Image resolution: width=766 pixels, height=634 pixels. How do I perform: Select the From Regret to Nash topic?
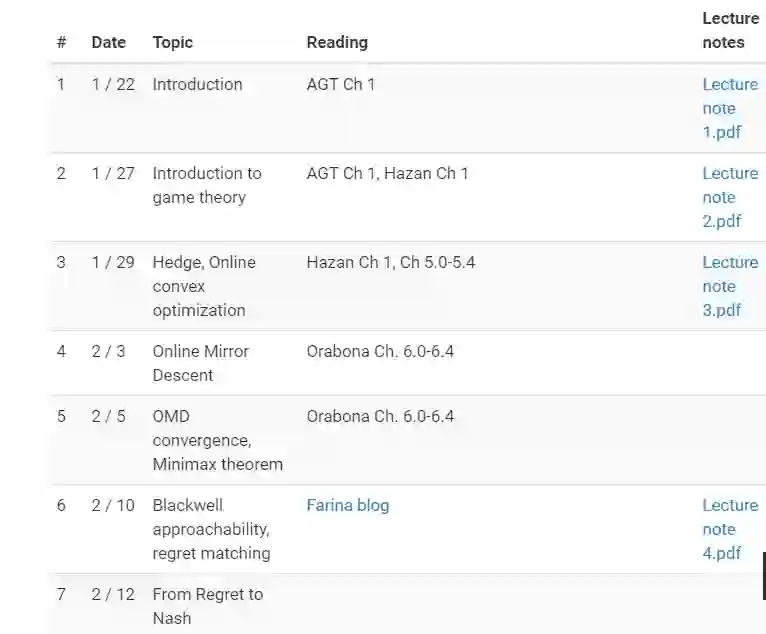click(207, 606)
